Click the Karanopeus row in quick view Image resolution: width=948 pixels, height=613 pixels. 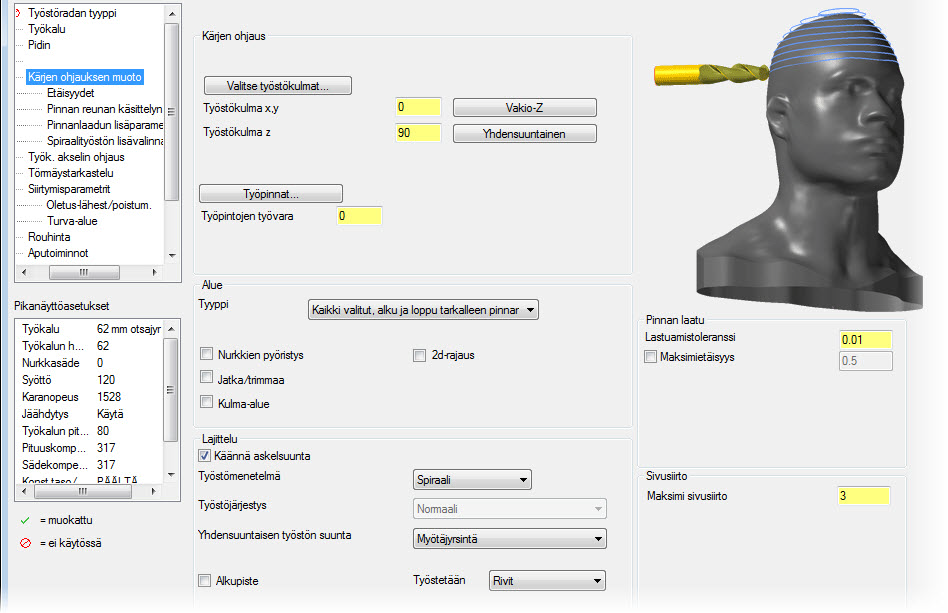91,397
